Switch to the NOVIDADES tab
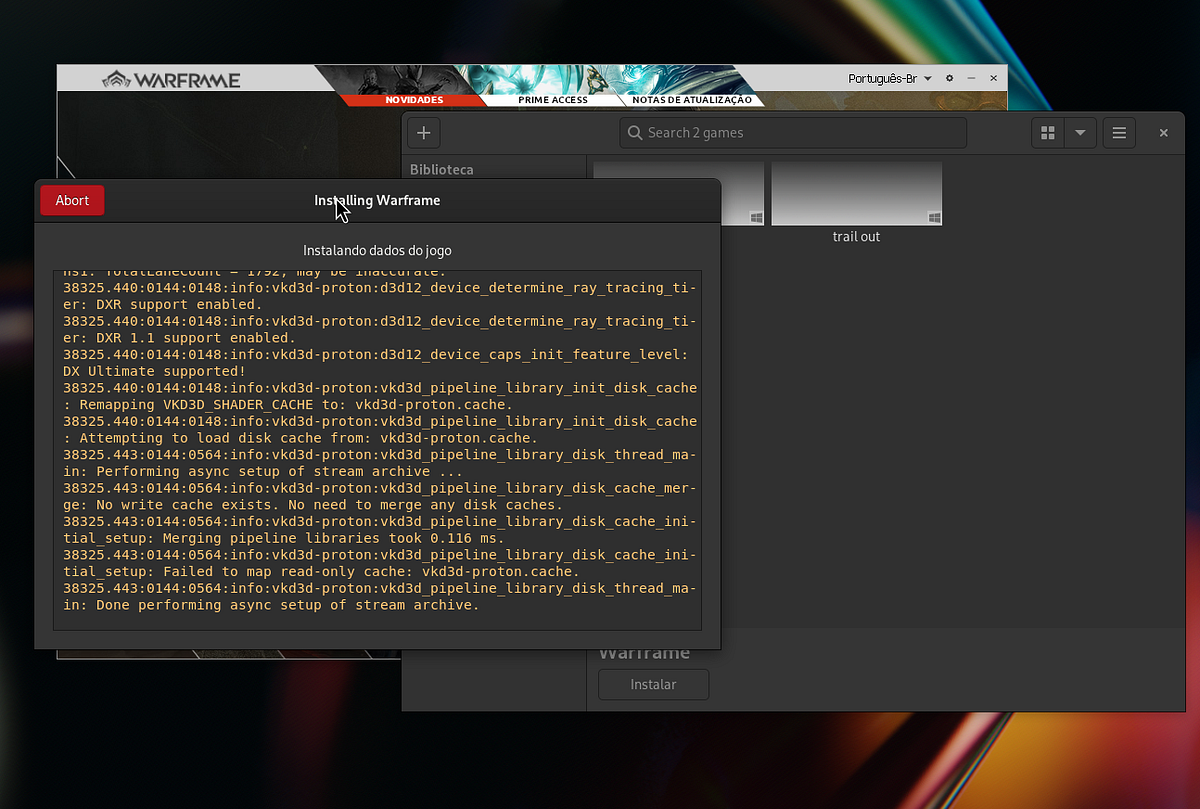Image resolution: width=1200 pixels, height=809 pixels. (414, 100)
